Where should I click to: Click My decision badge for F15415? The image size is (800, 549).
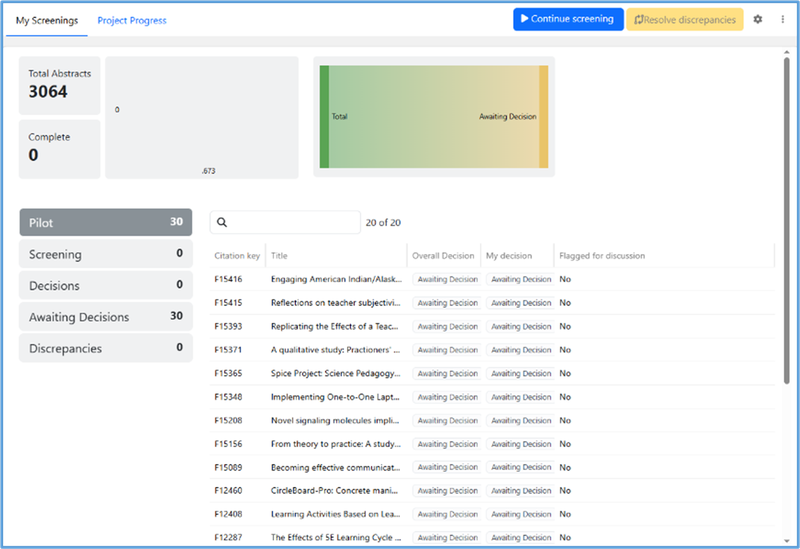(x=520, y=303)
